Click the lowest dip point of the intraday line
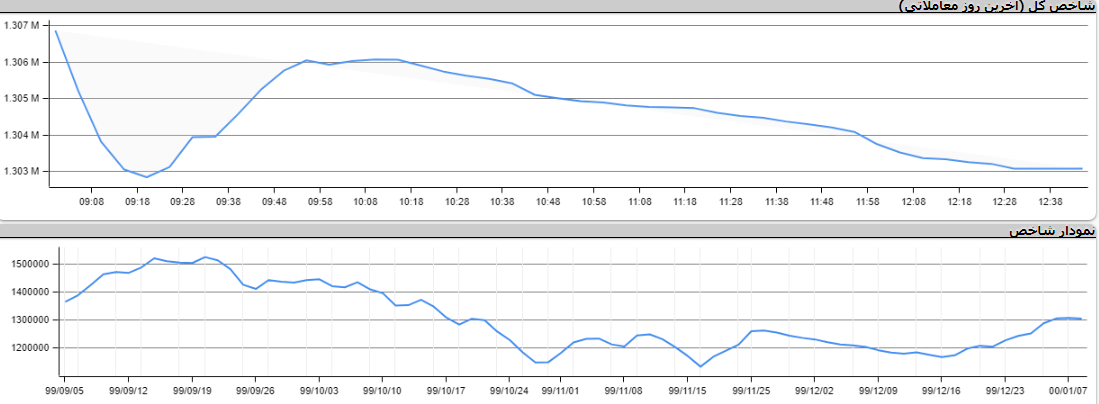This screenshot has width=1099, height=404. [147, 177]
